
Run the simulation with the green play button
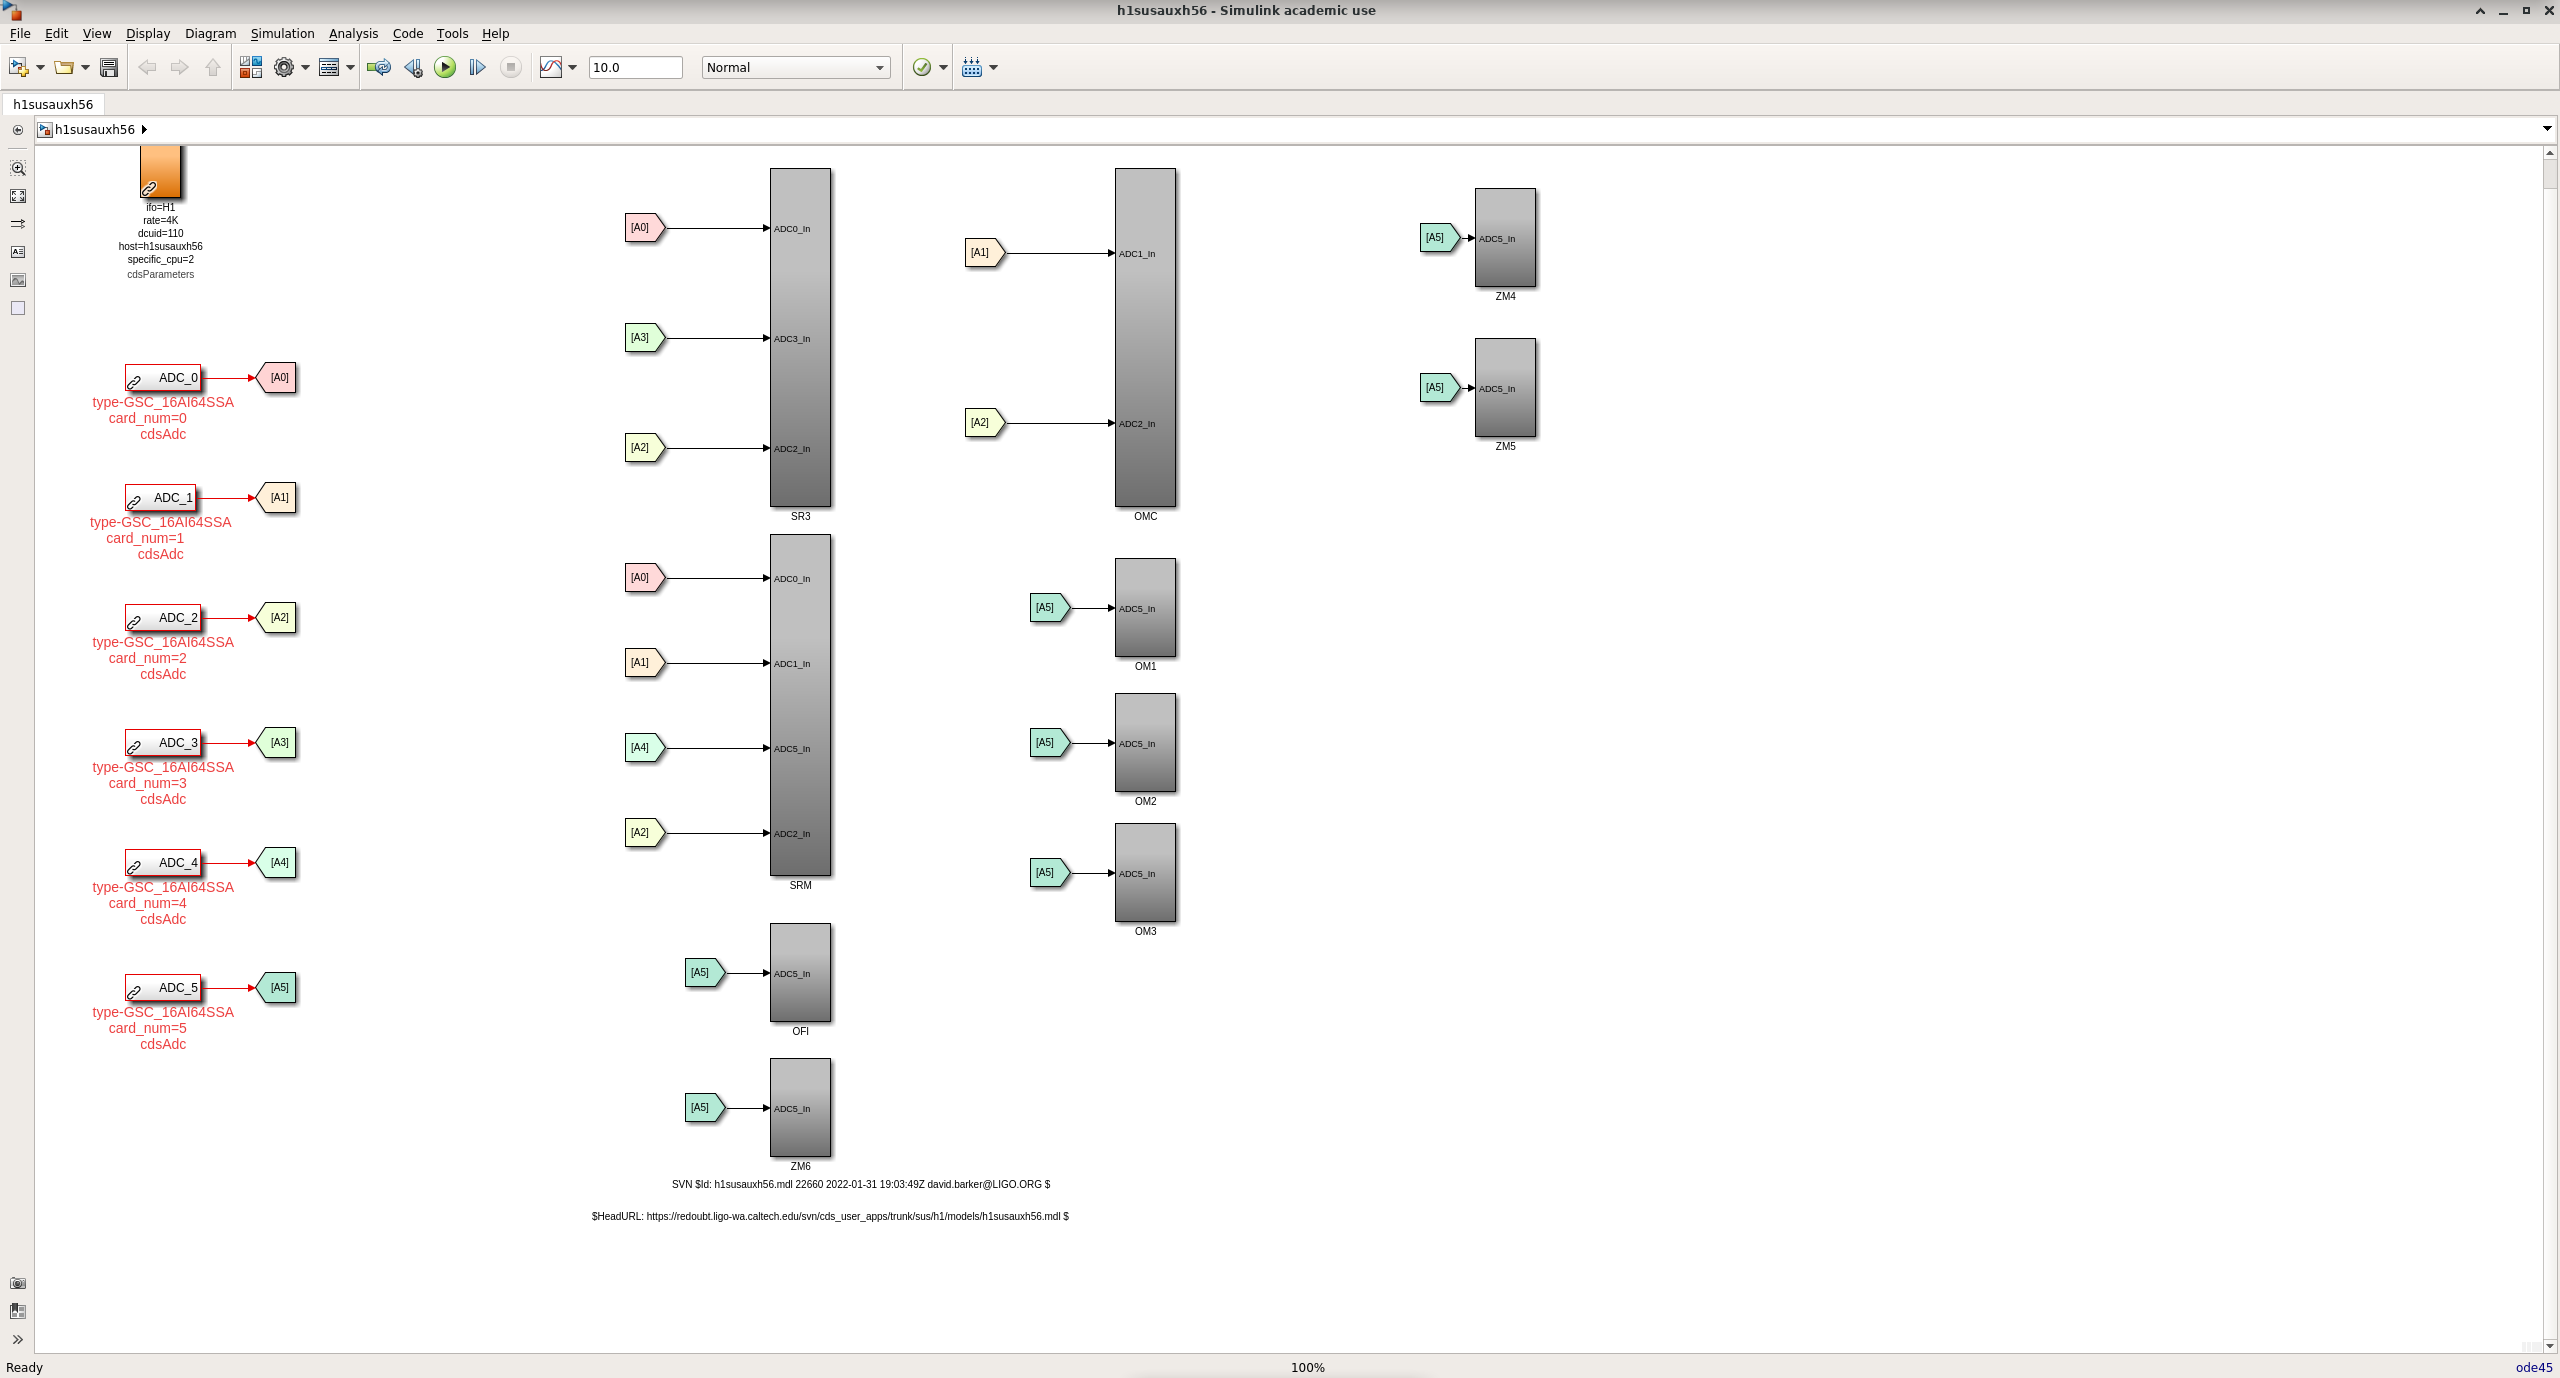[445, 67]
